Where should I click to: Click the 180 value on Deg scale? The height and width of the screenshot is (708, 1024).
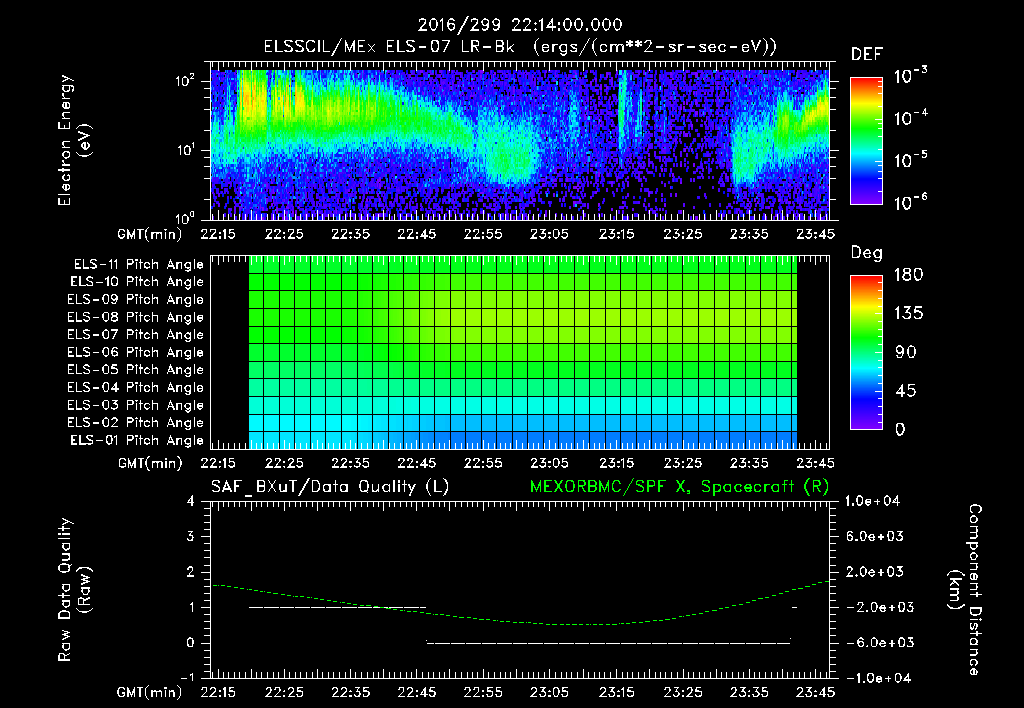point(908,274)
